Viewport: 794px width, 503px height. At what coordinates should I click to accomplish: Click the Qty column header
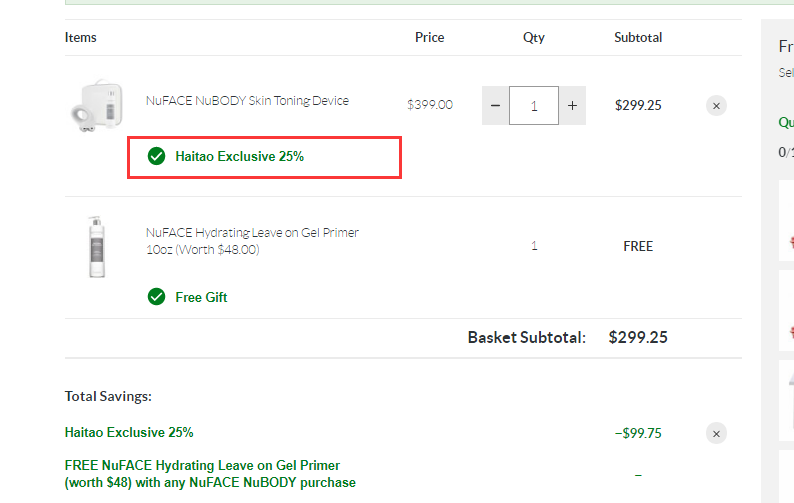point(534,37)
